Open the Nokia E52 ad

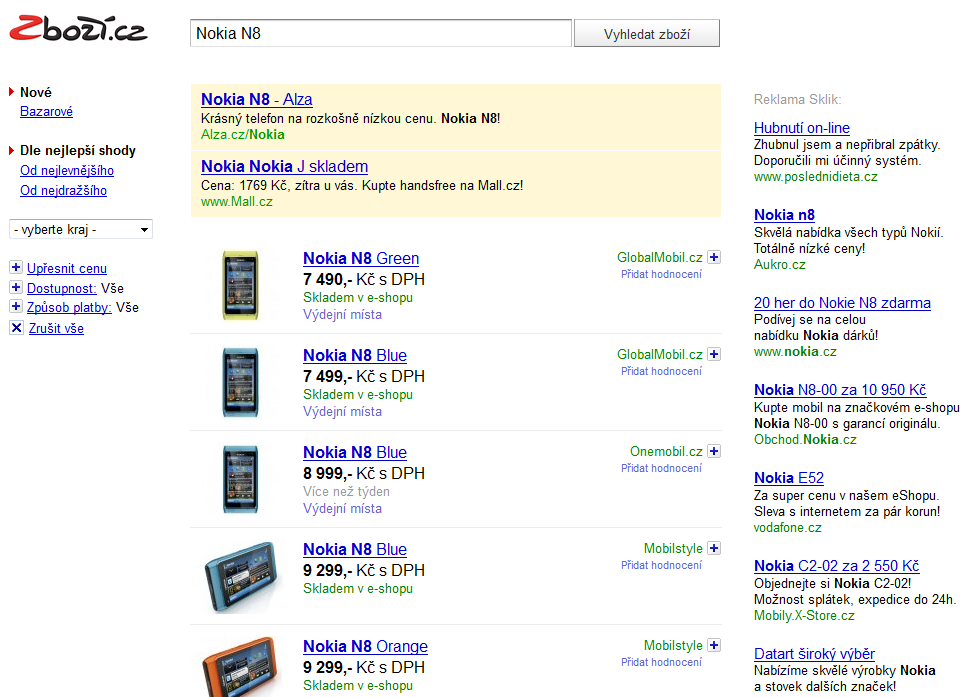(789, 478)
